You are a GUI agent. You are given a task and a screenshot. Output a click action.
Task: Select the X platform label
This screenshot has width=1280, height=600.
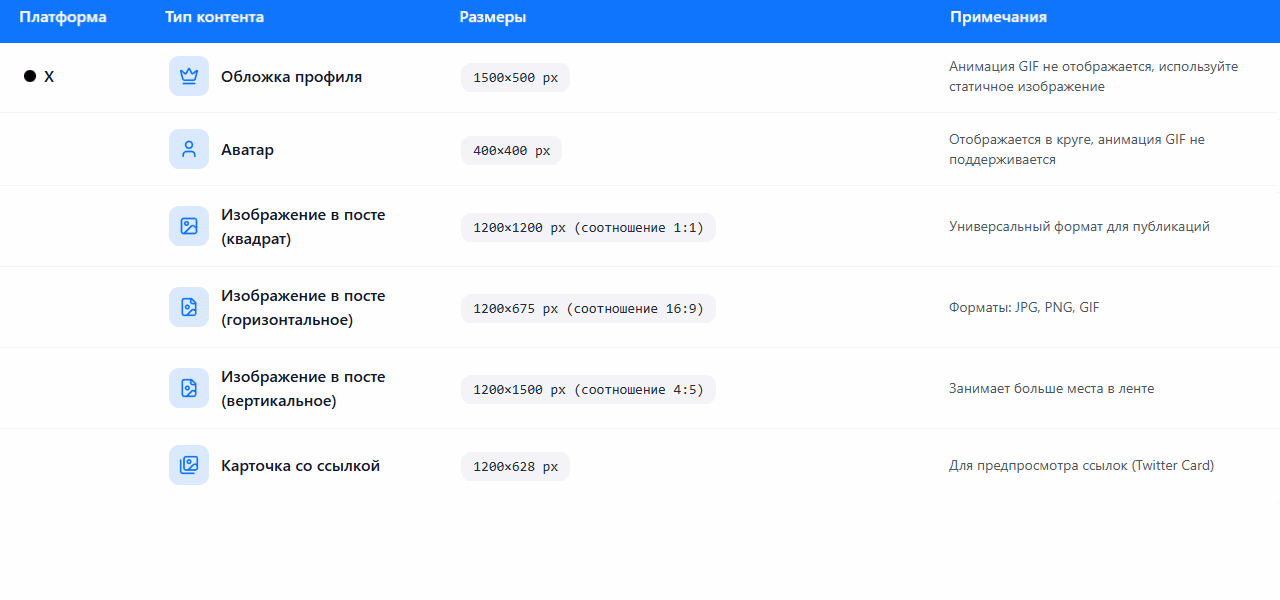click(49, 76)
